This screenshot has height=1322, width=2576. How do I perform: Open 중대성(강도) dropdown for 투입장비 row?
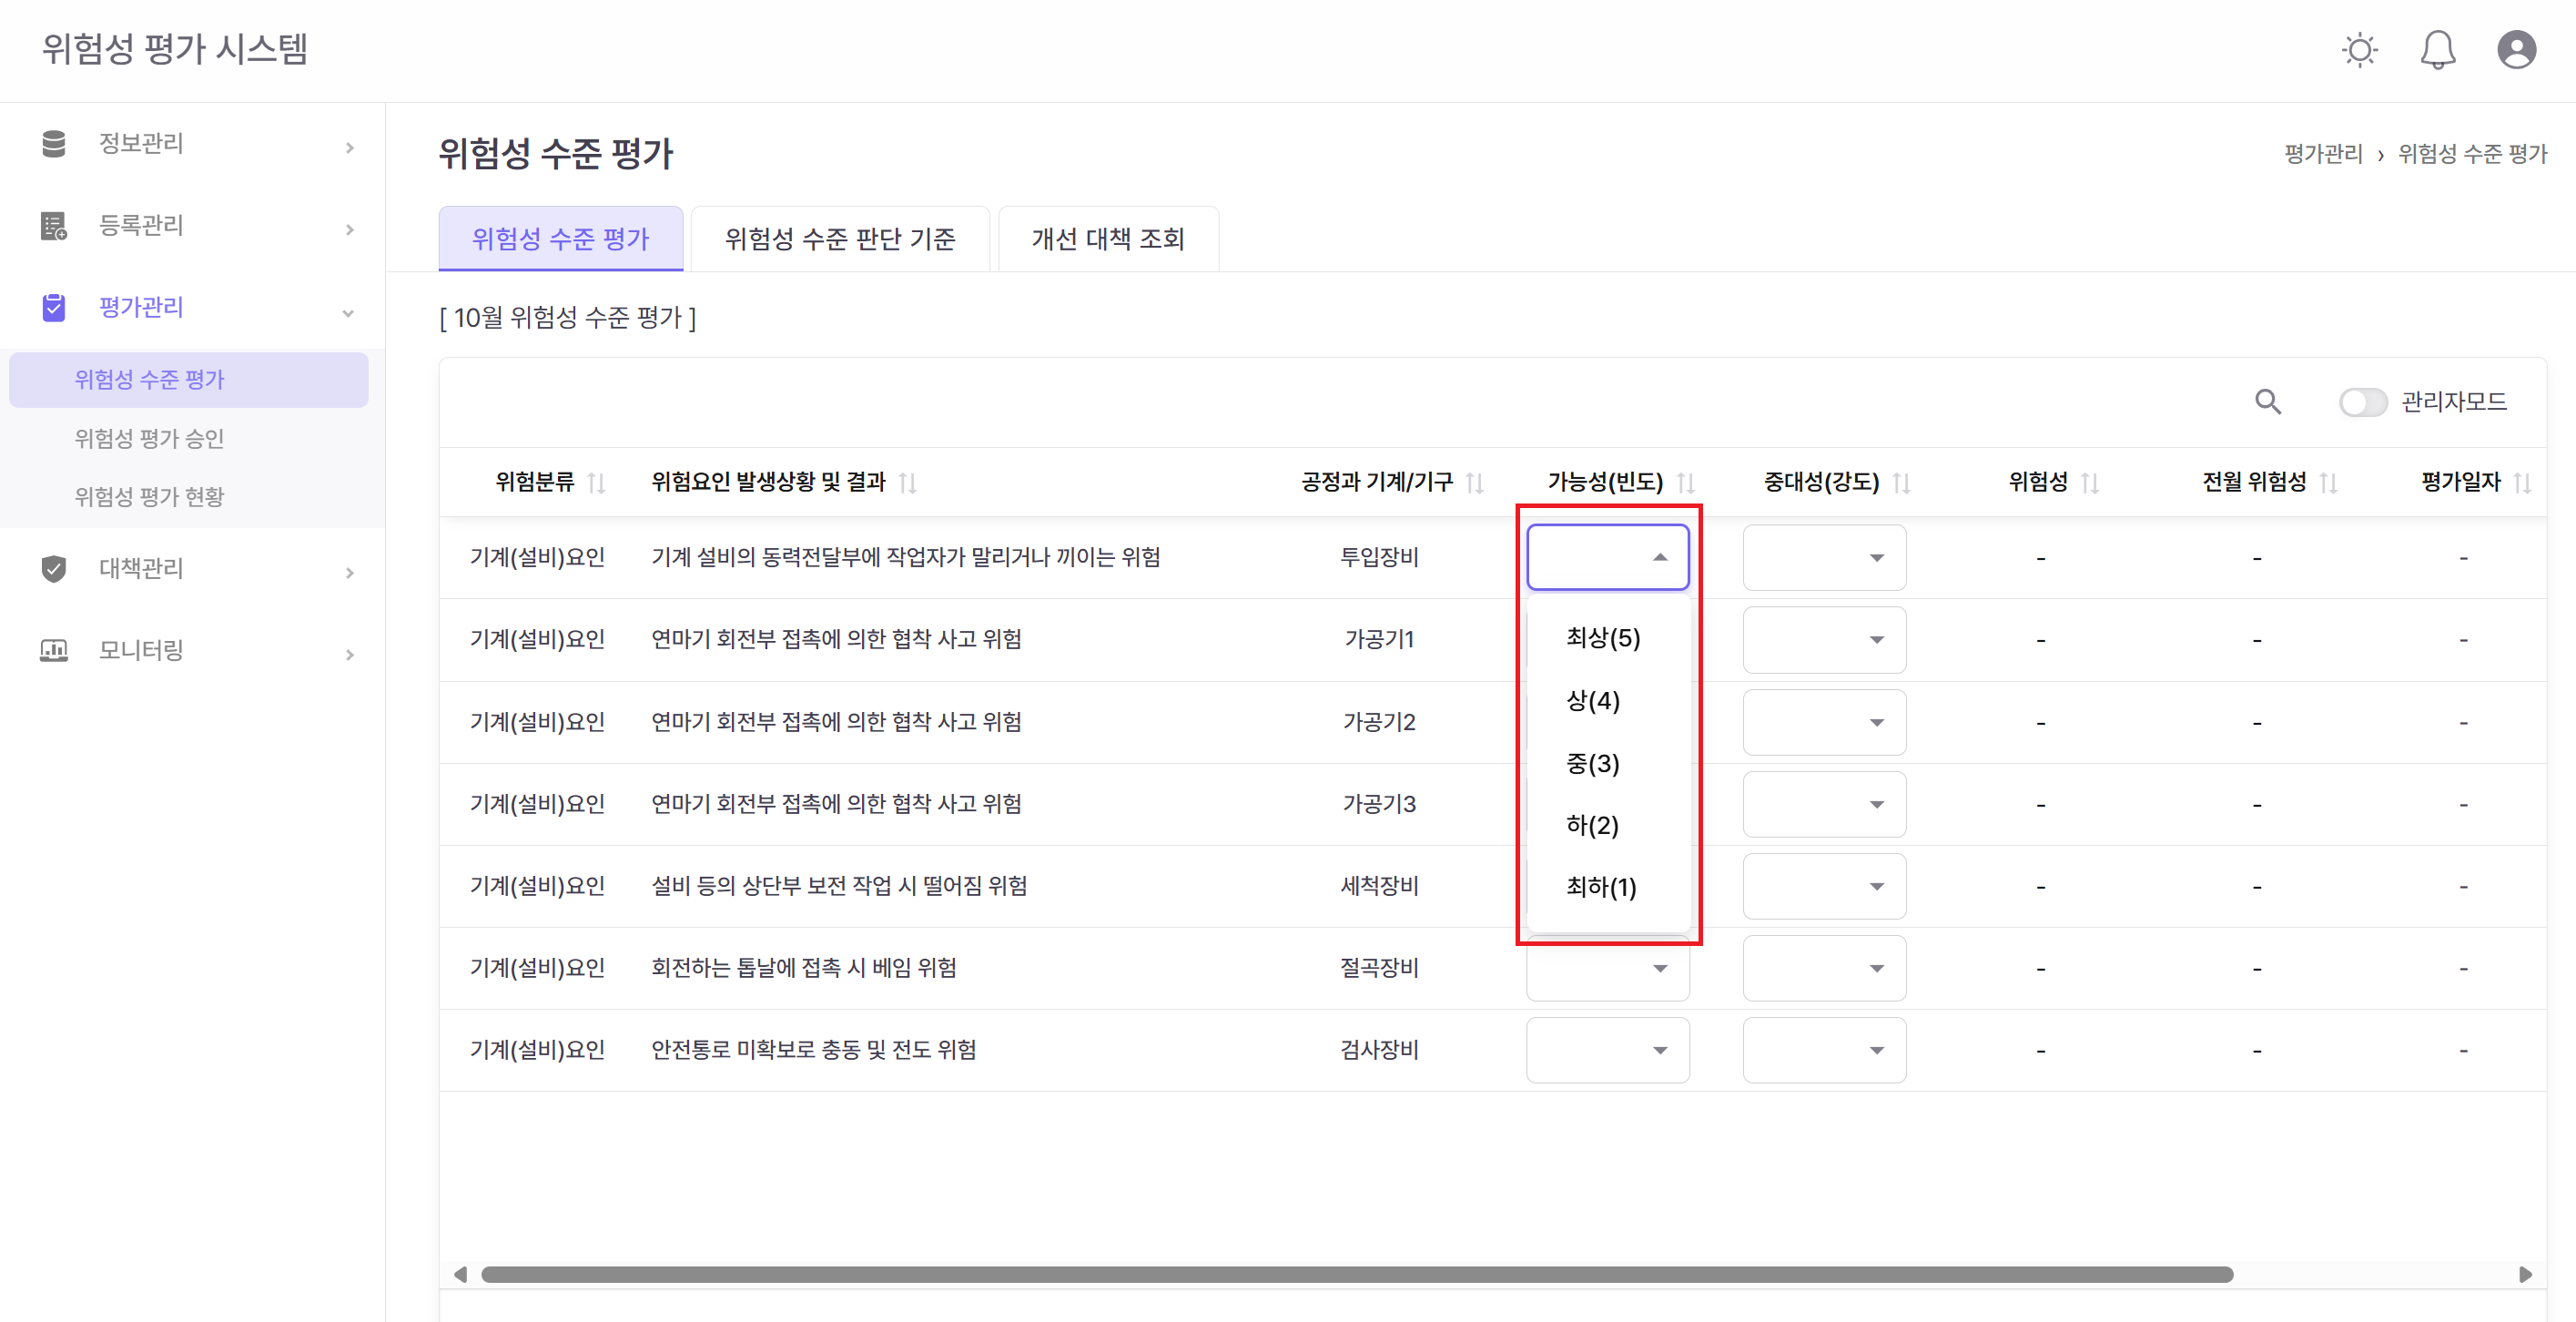[1824, 557]
